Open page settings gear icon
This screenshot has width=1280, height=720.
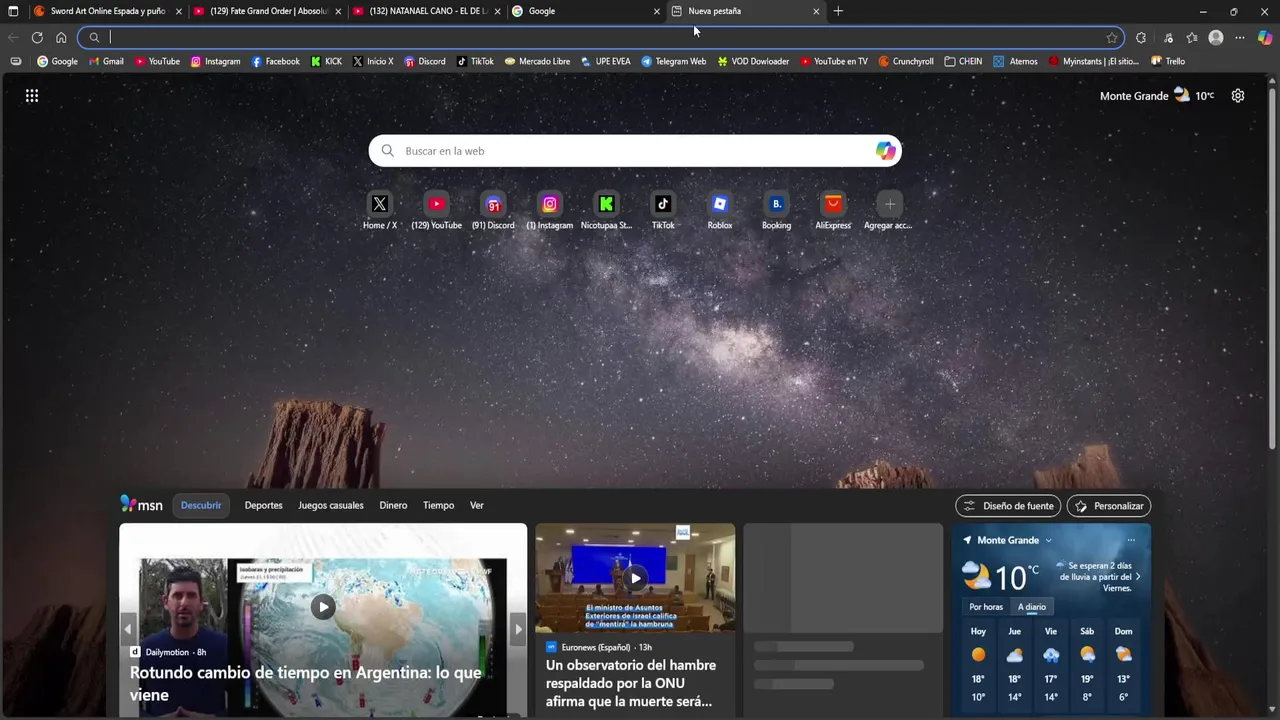[1238, 96]
